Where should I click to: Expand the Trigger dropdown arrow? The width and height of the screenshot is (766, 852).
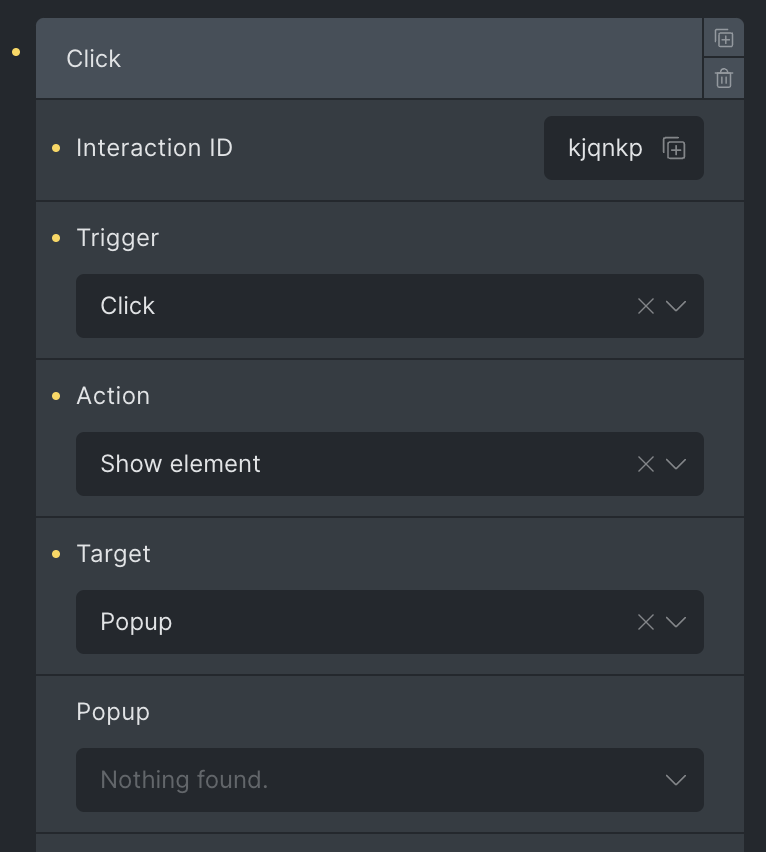[x=676, y=306]
